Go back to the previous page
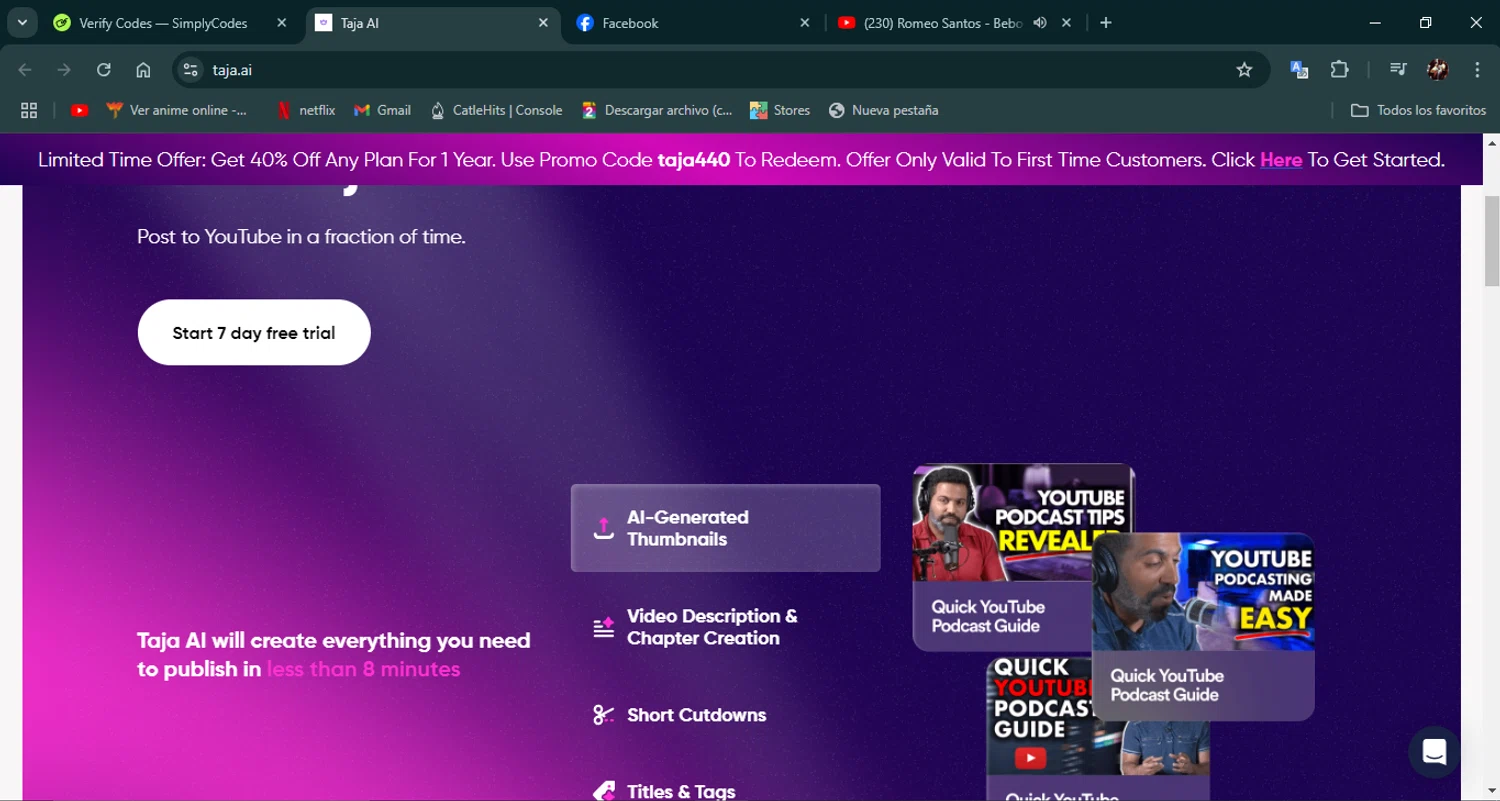The height and width of the screenshot is (801, 1500). coord(25,70)
